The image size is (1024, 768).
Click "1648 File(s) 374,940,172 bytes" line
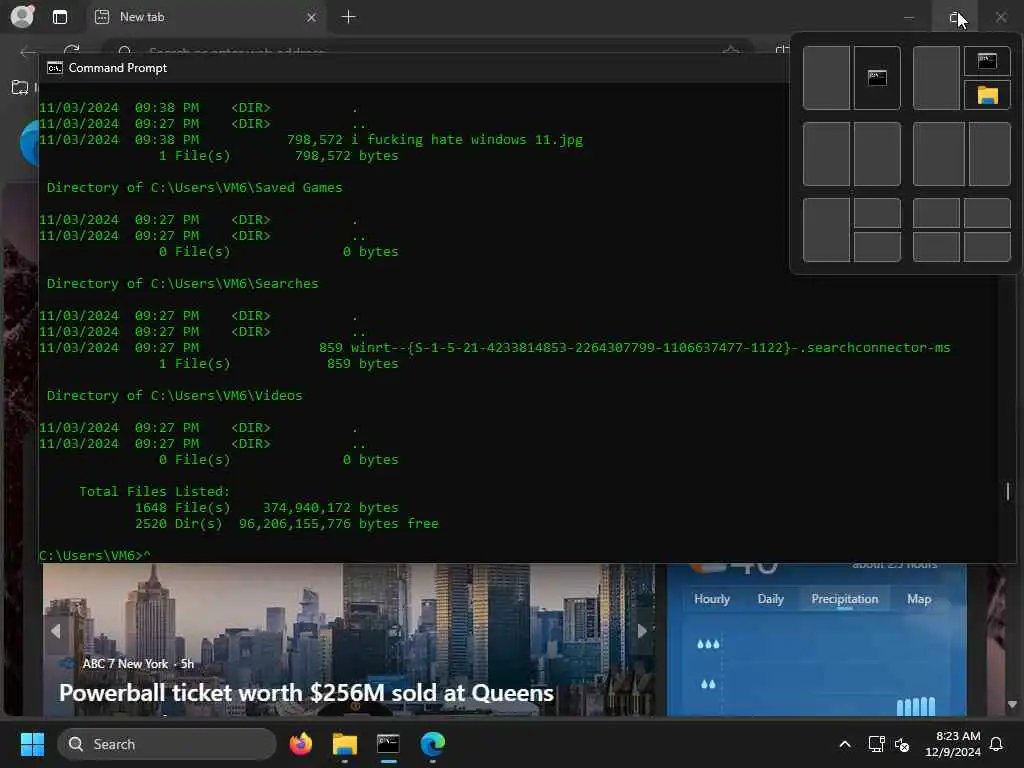pos(266,507)
